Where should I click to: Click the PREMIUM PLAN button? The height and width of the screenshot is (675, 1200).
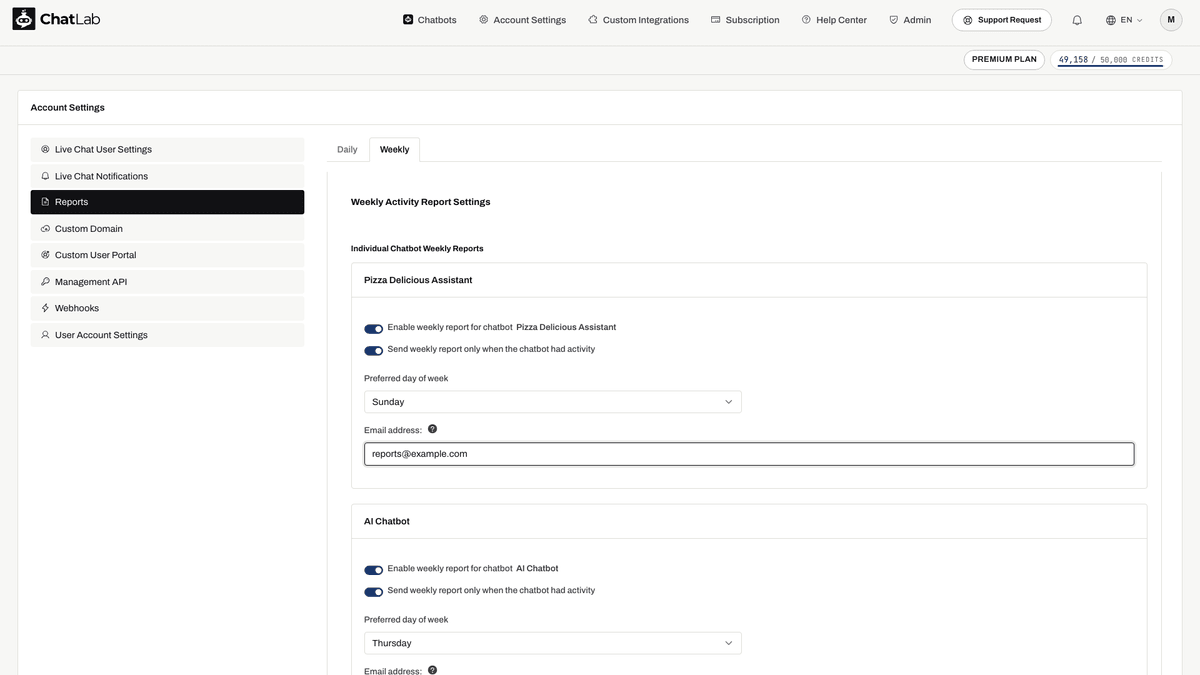(x=1005, y=59)
